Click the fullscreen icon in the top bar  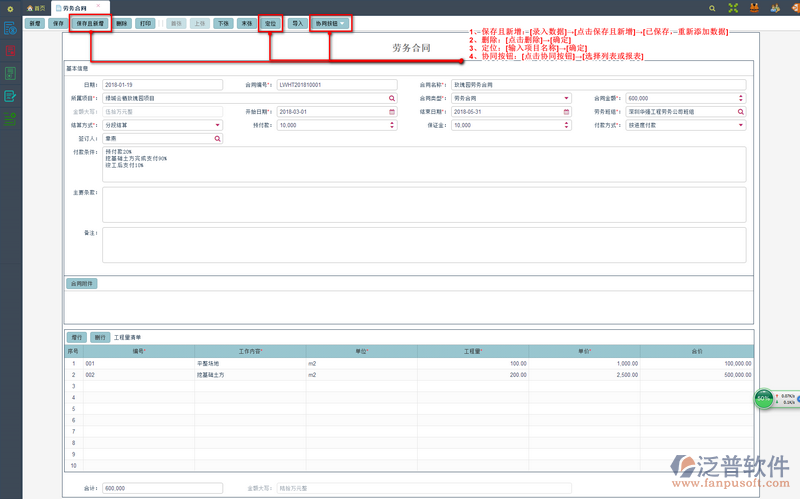tap(735, 8)
